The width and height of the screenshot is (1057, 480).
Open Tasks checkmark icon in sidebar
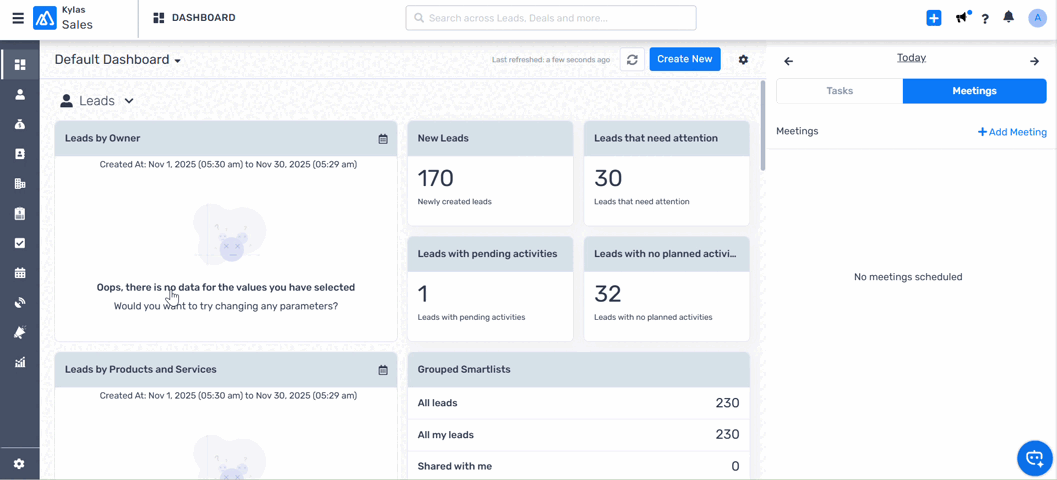click(x=20, y=243)
